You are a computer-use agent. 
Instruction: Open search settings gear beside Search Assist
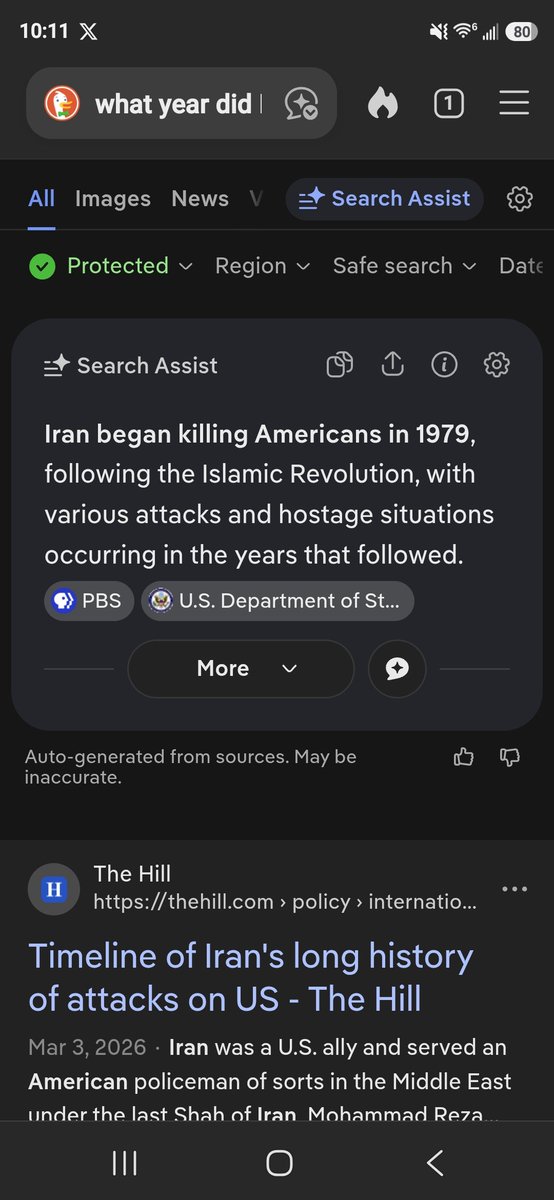(520, 199)
